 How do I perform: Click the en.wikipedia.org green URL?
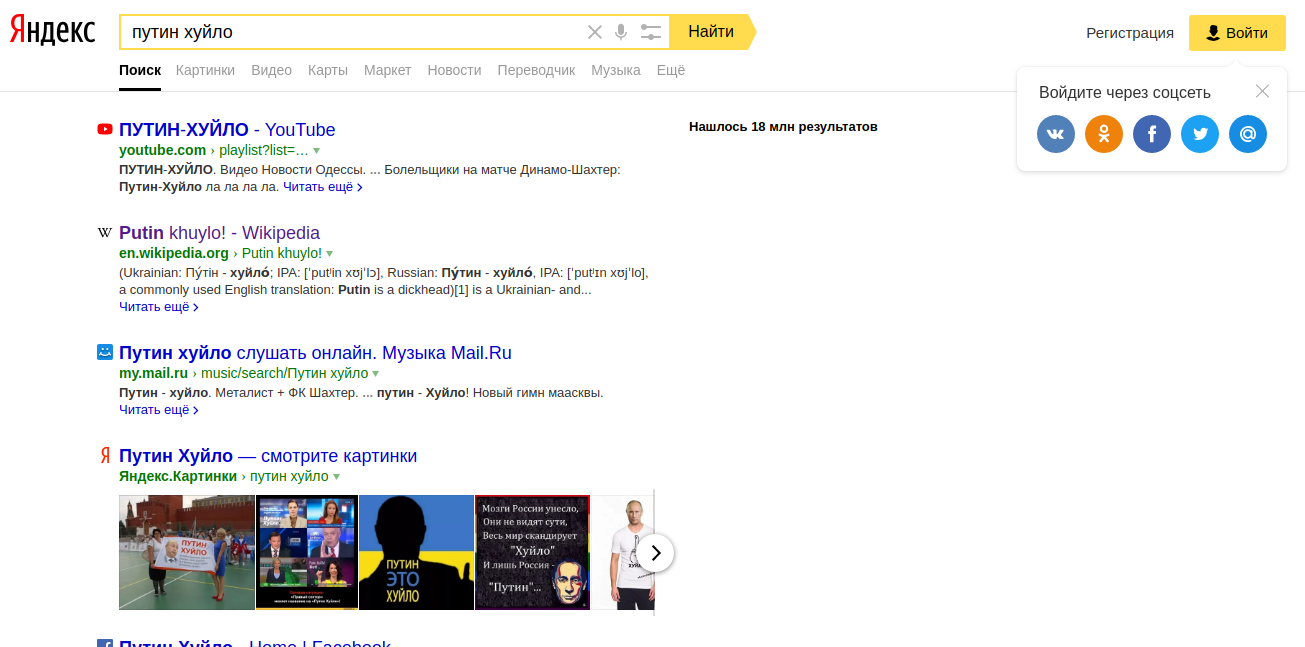[x=174, y=253]
